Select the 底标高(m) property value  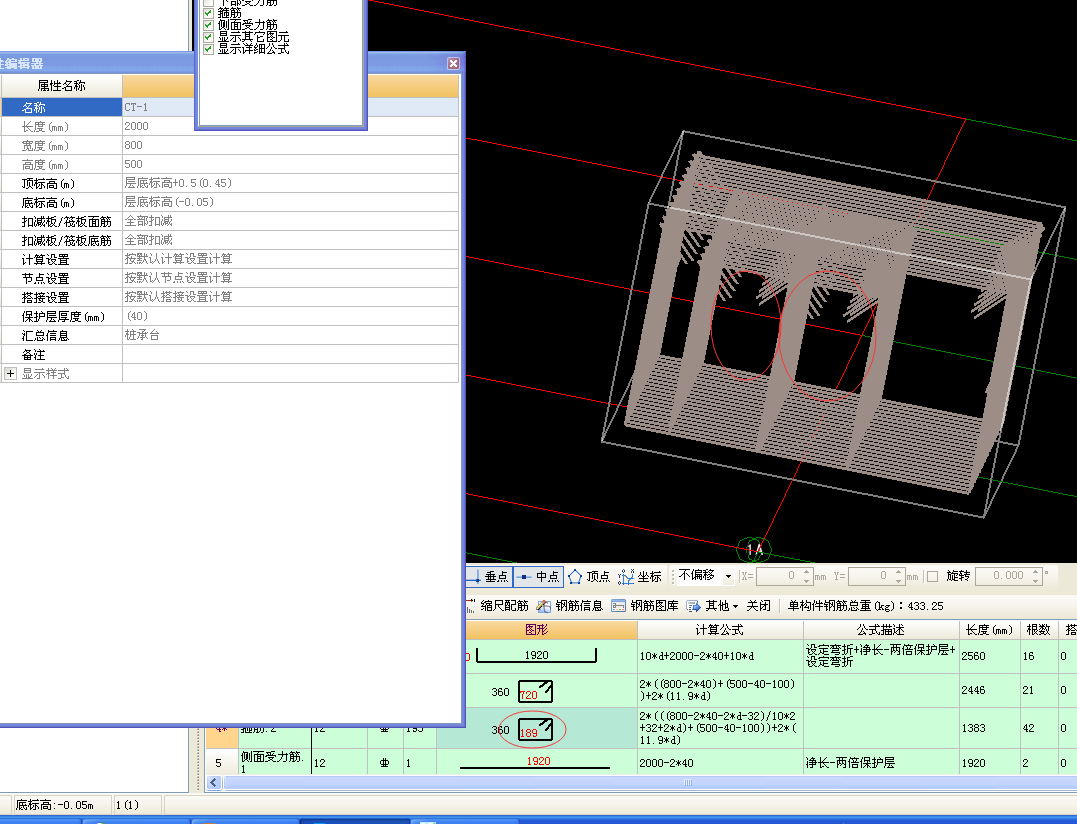tap(291, 203)
